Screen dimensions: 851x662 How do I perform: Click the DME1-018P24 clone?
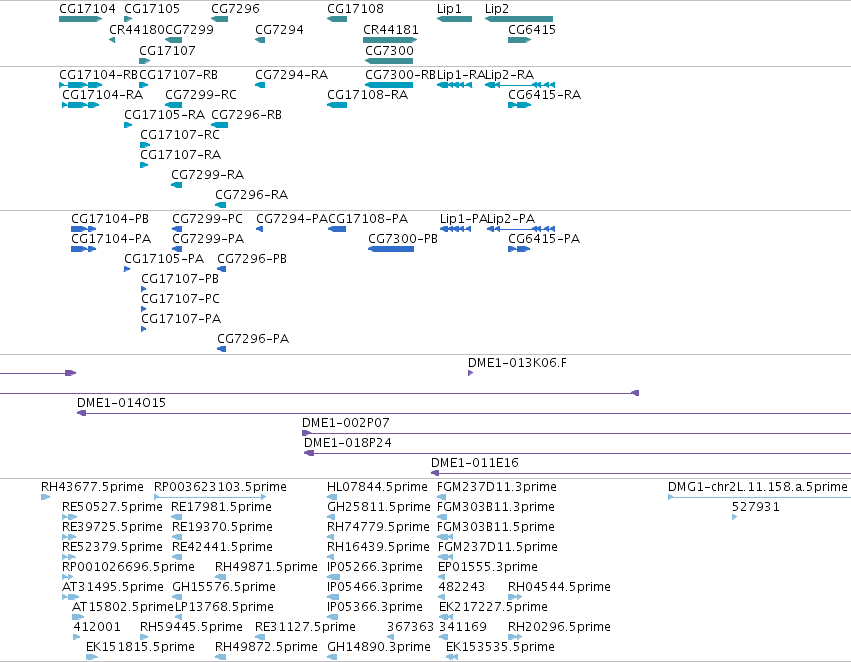[577, 453]
